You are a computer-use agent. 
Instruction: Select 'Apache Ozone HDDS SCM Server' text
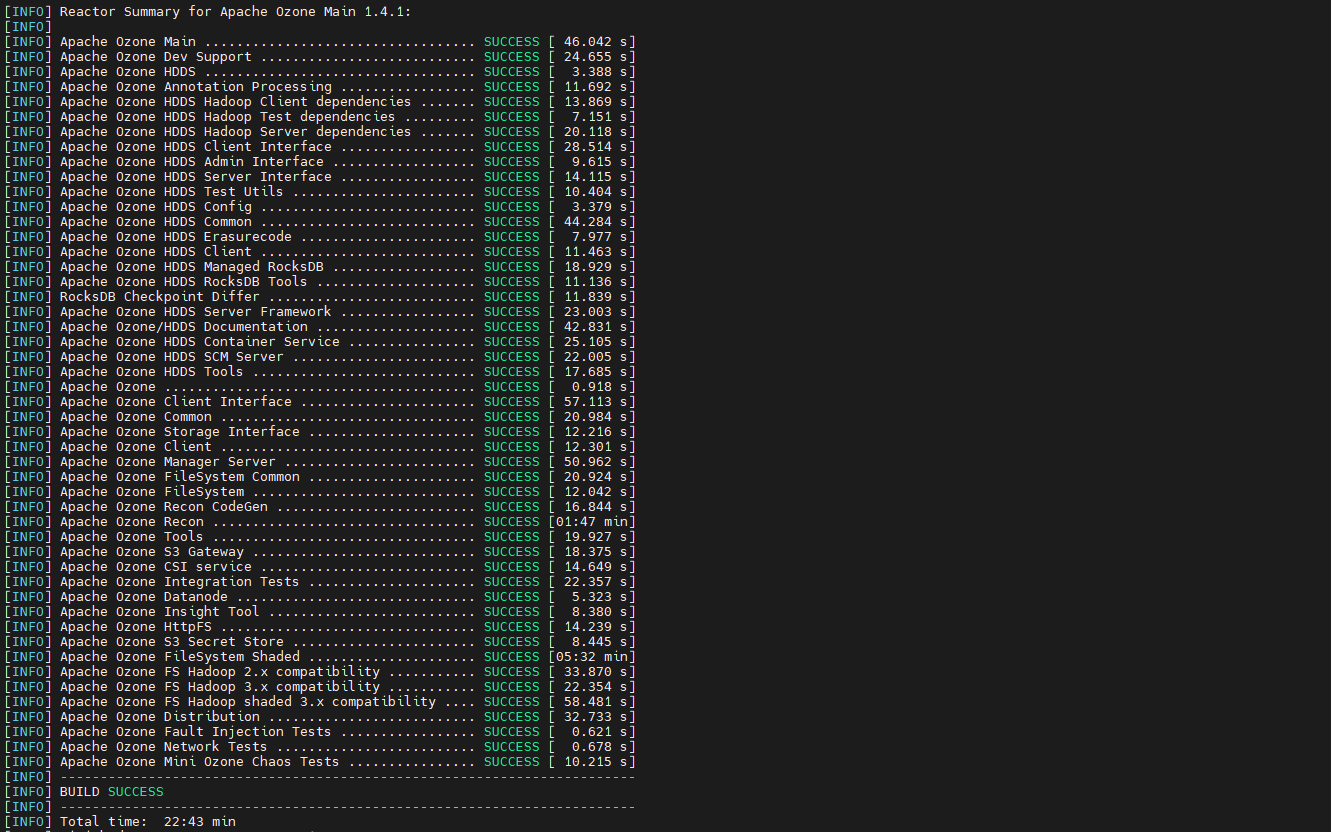pos(172,357)
